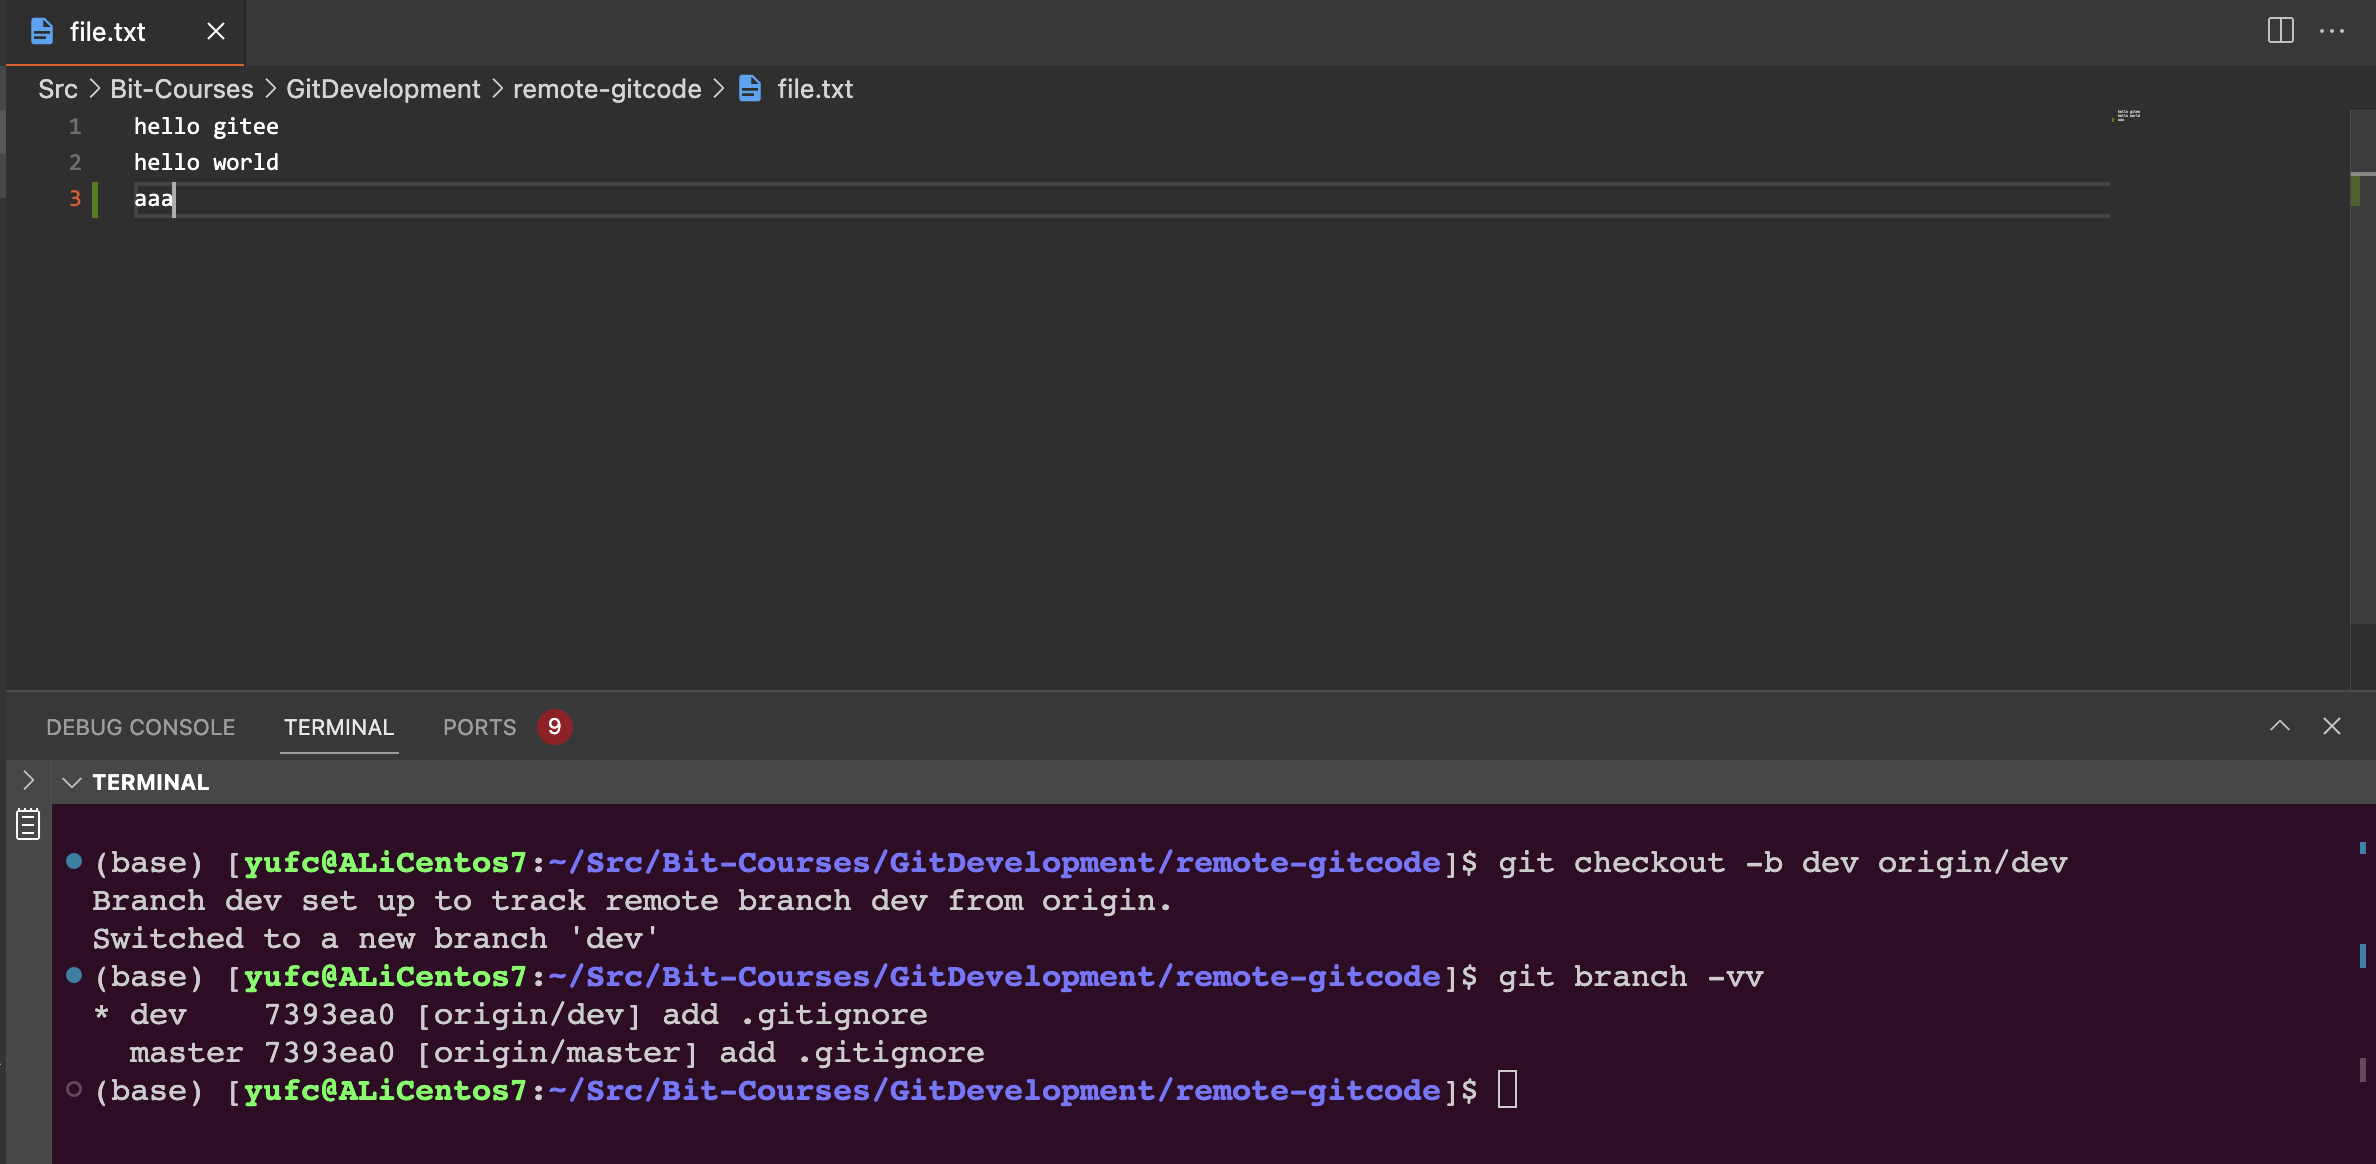Click the GitDevelopment breadcrumb segment

(x=383, y=89)
